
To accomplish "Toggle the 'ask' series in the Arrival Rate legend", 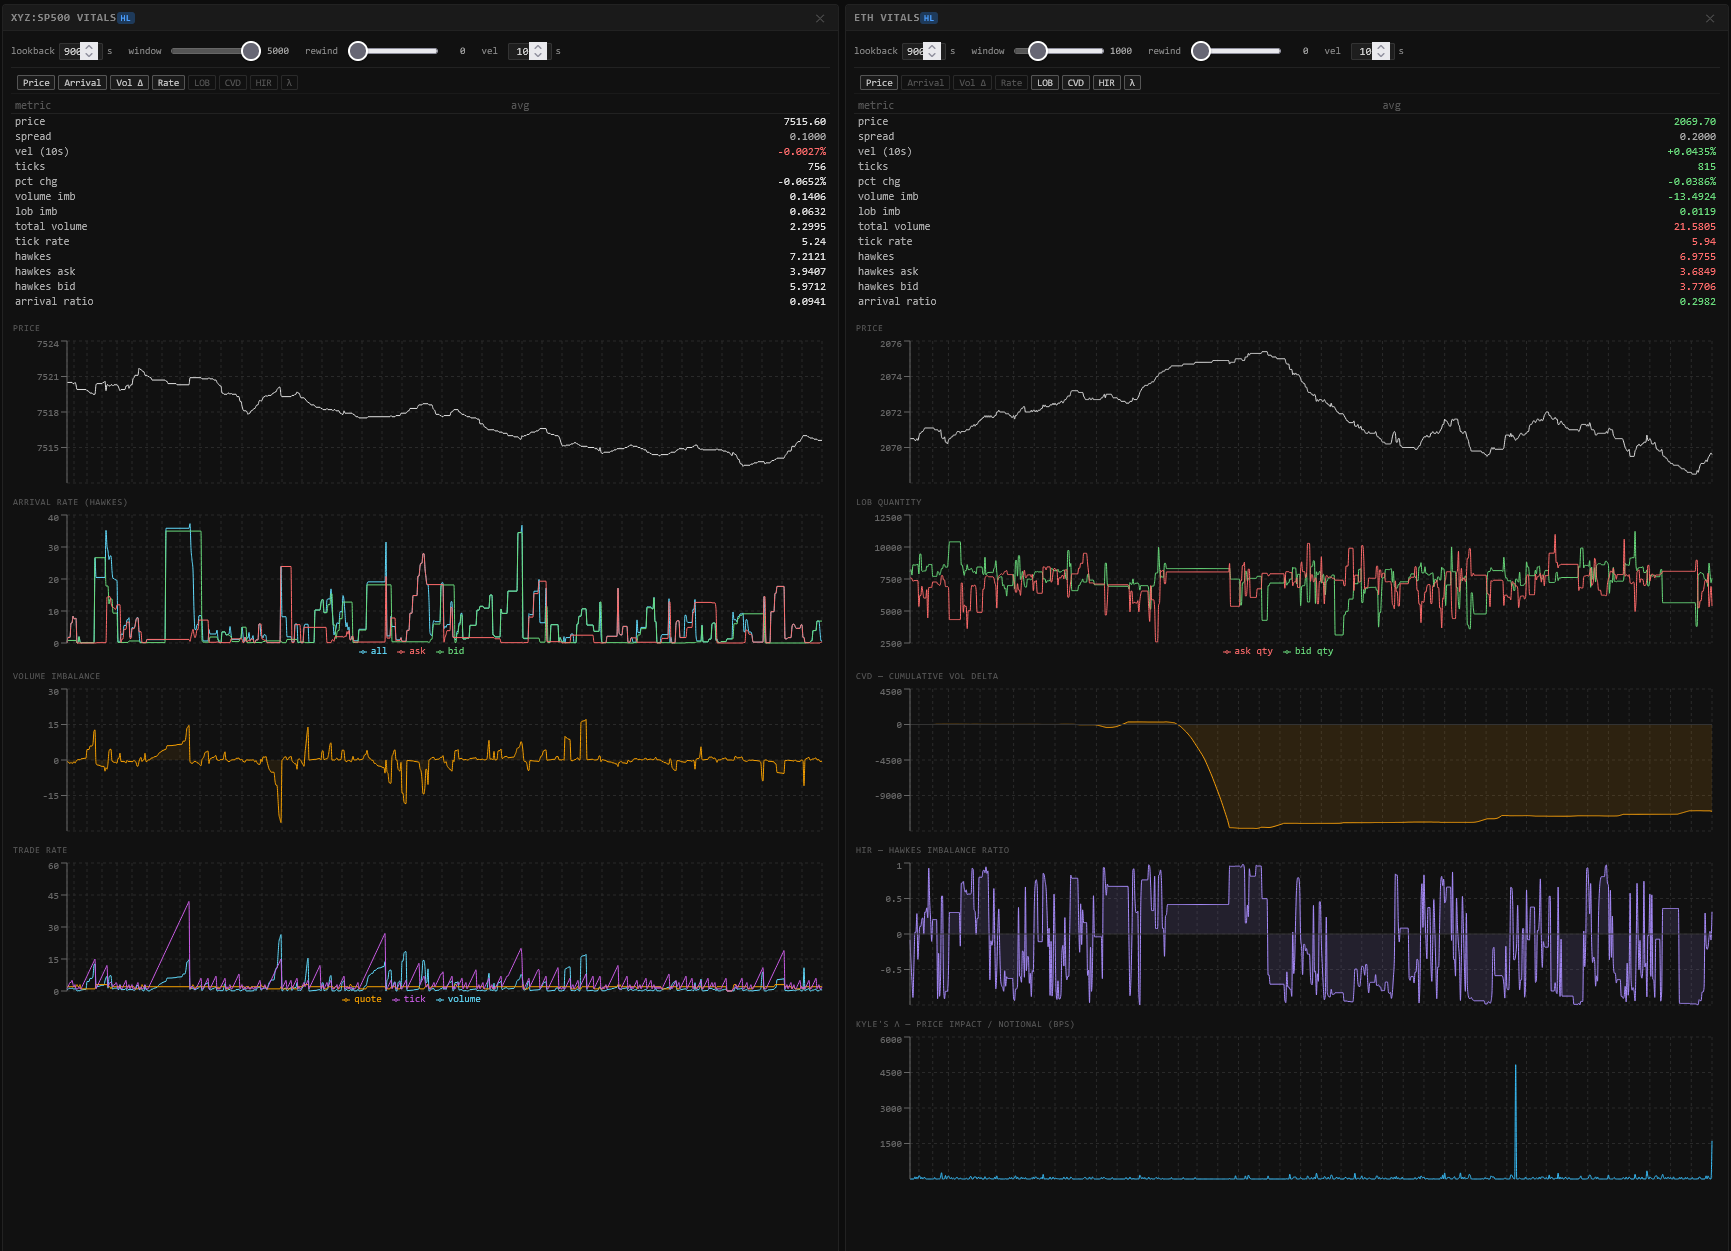I will pos(412,651).
